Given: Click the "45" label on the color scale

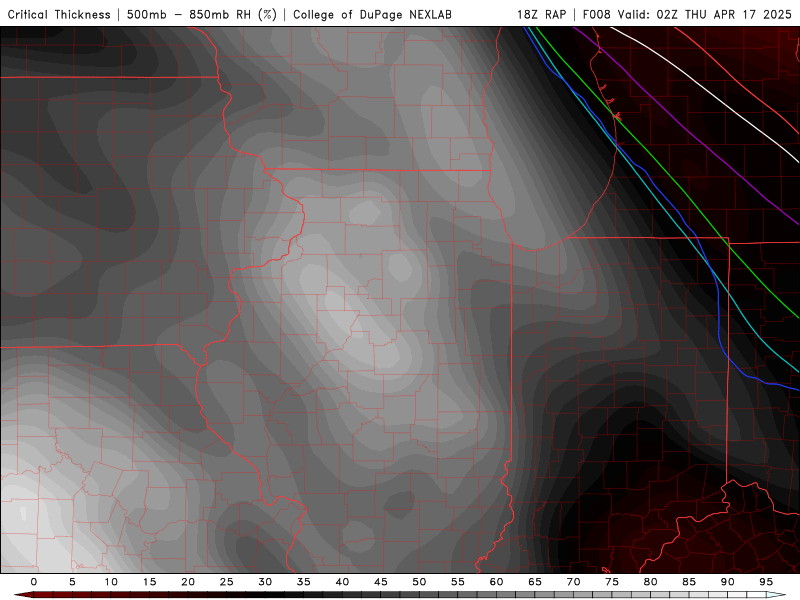Looking at the screenshot, I should point(381,582).
